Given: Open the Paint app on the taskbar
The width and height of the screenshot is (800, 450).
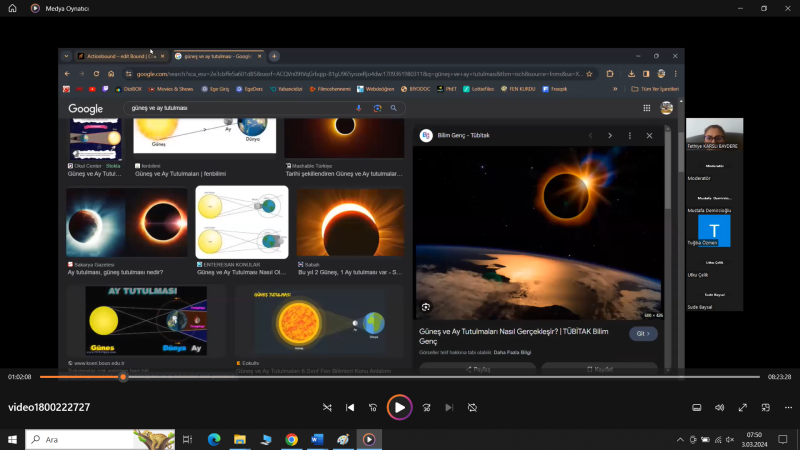Looking at the screenshot, I should click(343, 439).
